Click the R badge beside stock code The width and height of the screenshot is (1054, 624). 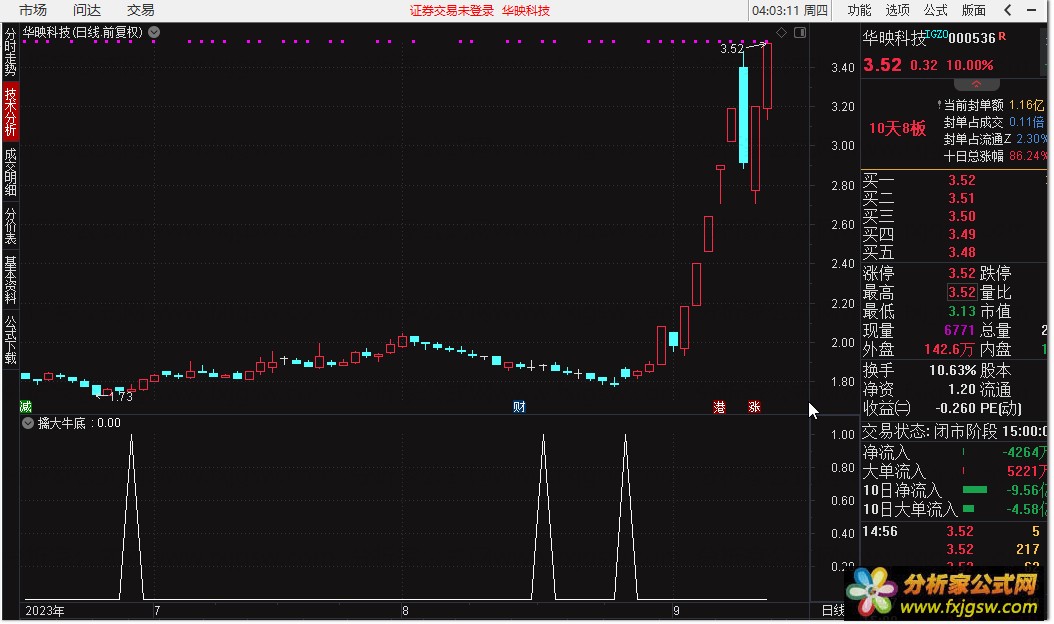coord(1002,36)
